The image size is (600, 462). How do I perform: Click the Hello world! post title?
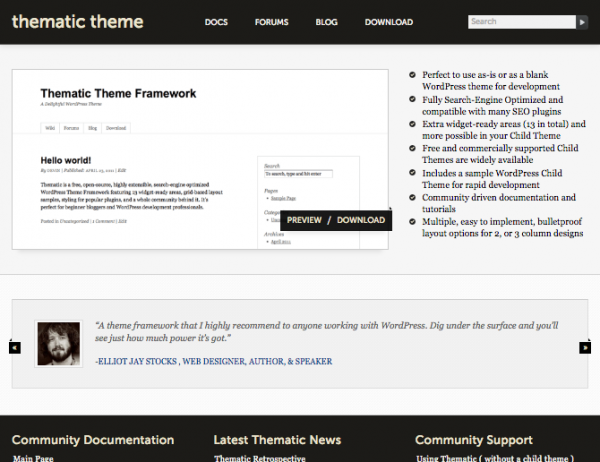pos(66,160)
